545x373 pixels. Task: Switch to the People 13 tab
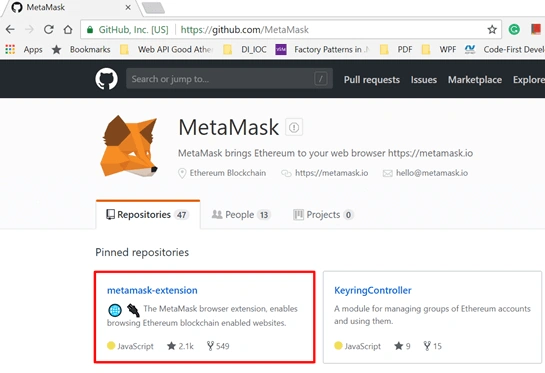pos(241,215)
